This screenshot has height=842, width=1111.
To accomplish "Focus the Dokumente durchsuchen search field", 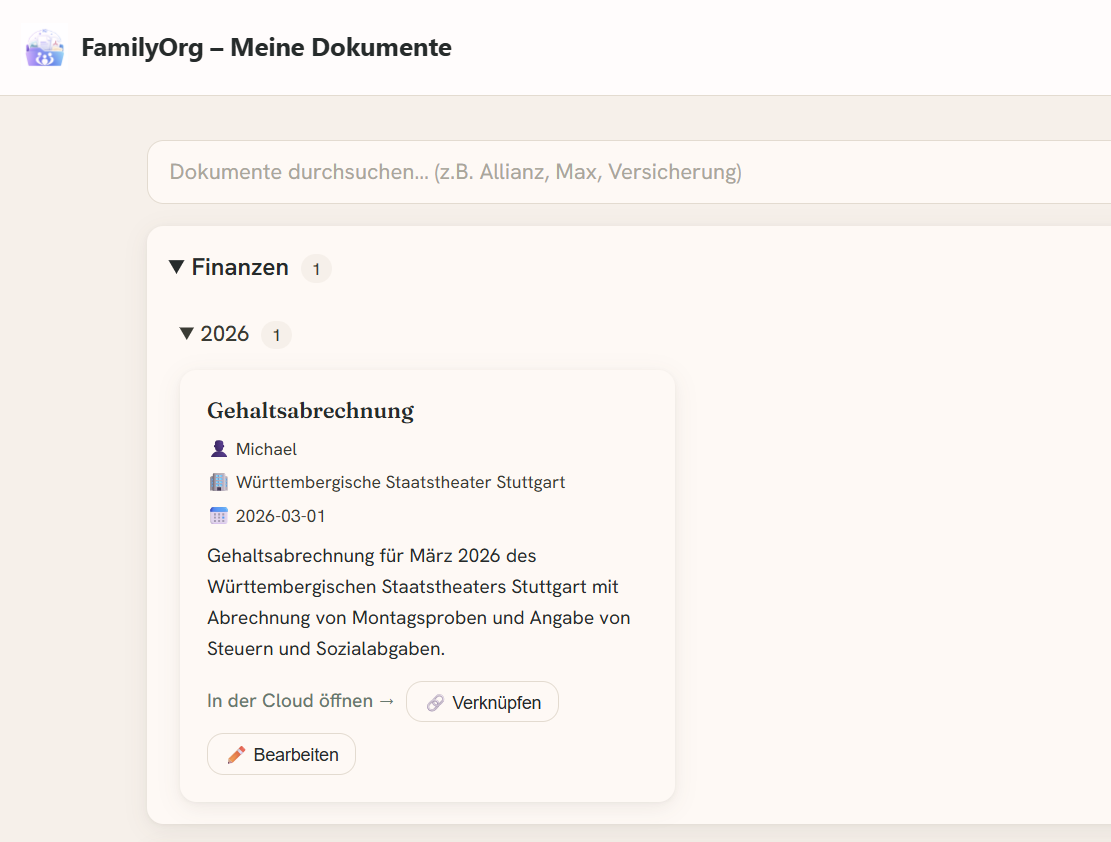I will click(629, 172).
